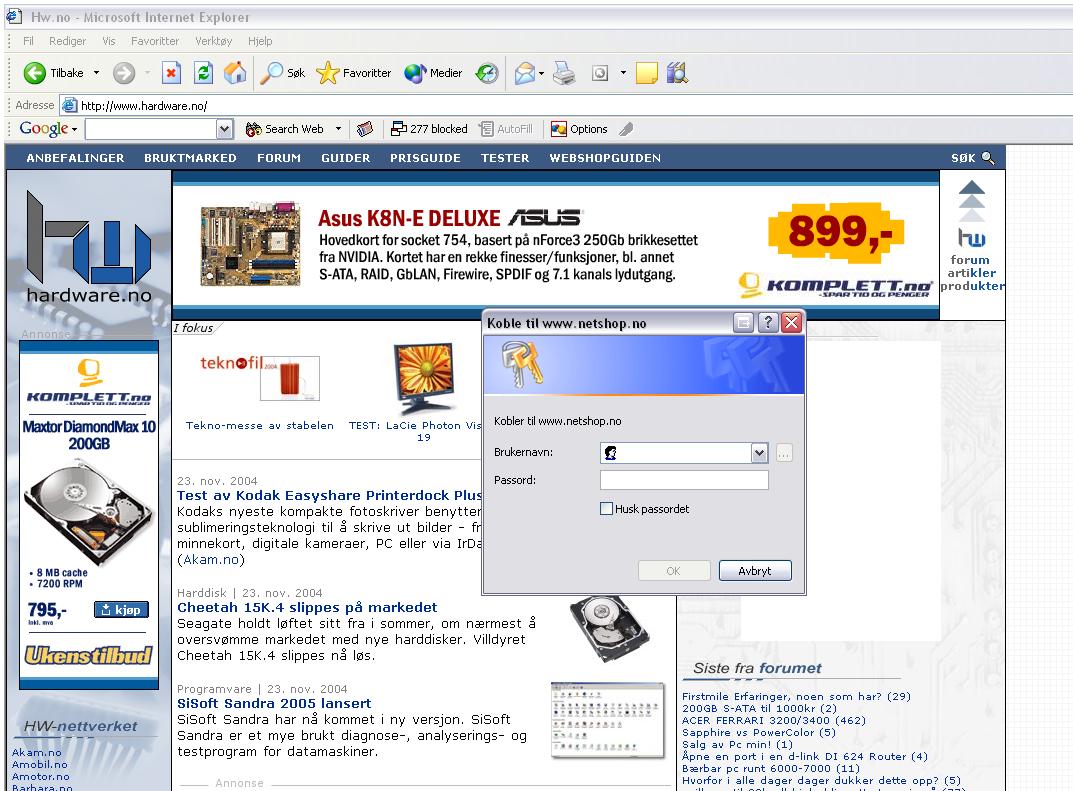
Task: Open the Google logo menu dropdown
Action: tap(74, 129)
